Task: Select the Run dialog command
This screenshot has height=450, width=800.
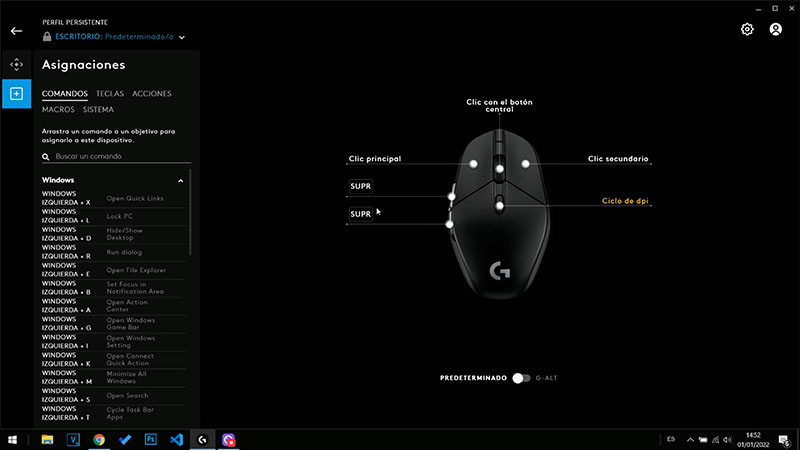Action: click(x=114, y=252)
